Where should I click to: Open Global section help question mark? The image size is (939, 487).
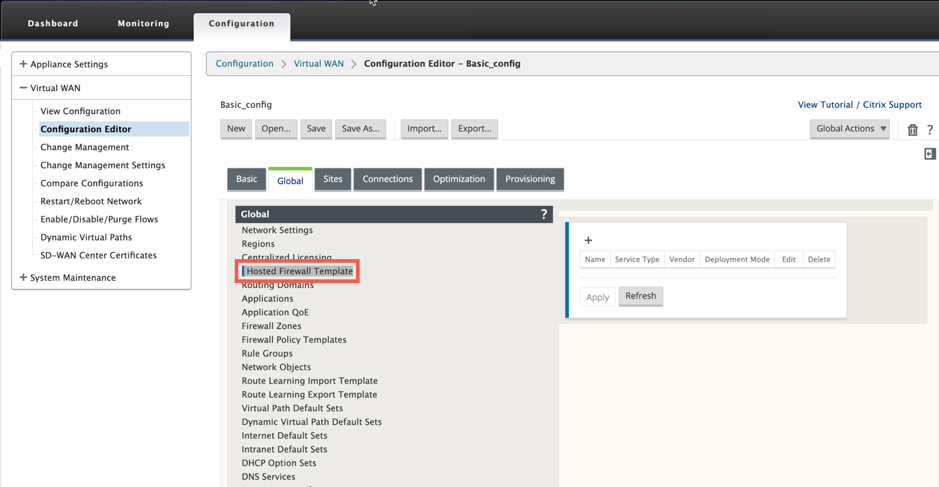544,214
